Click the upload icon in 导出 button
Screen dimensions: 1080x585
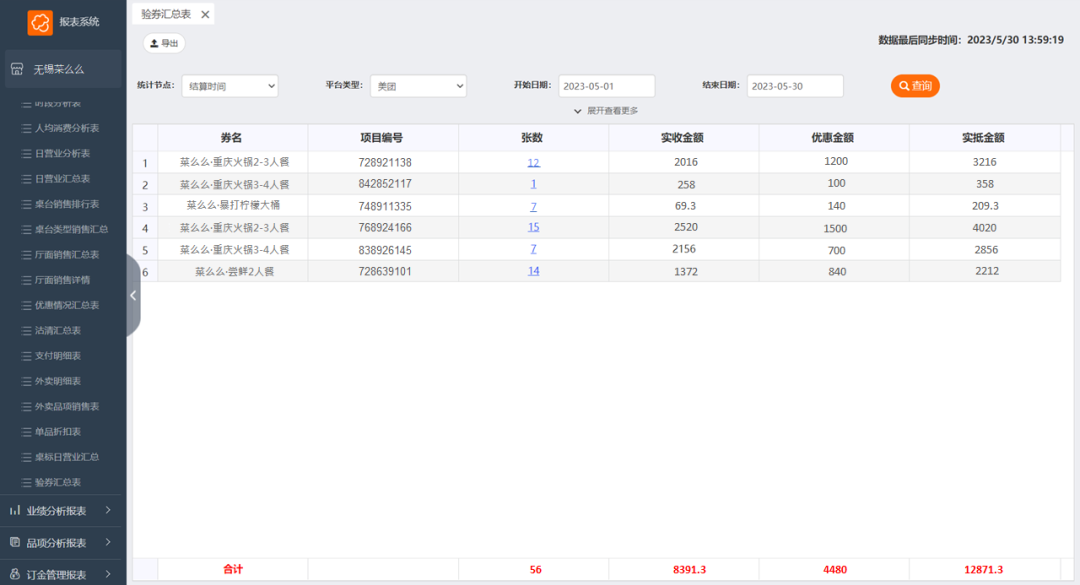(154, 43)
